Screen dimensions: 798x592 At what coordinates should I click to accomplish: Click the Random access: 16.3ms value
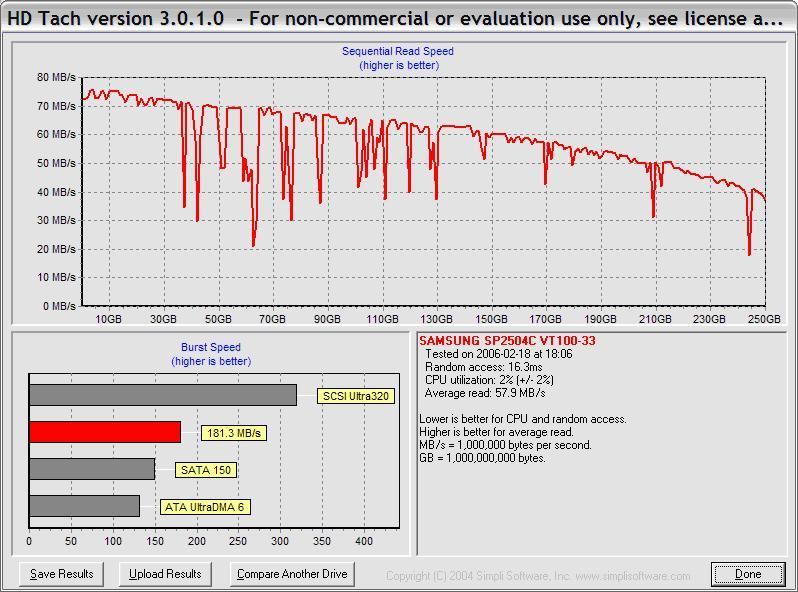[483, 367]
